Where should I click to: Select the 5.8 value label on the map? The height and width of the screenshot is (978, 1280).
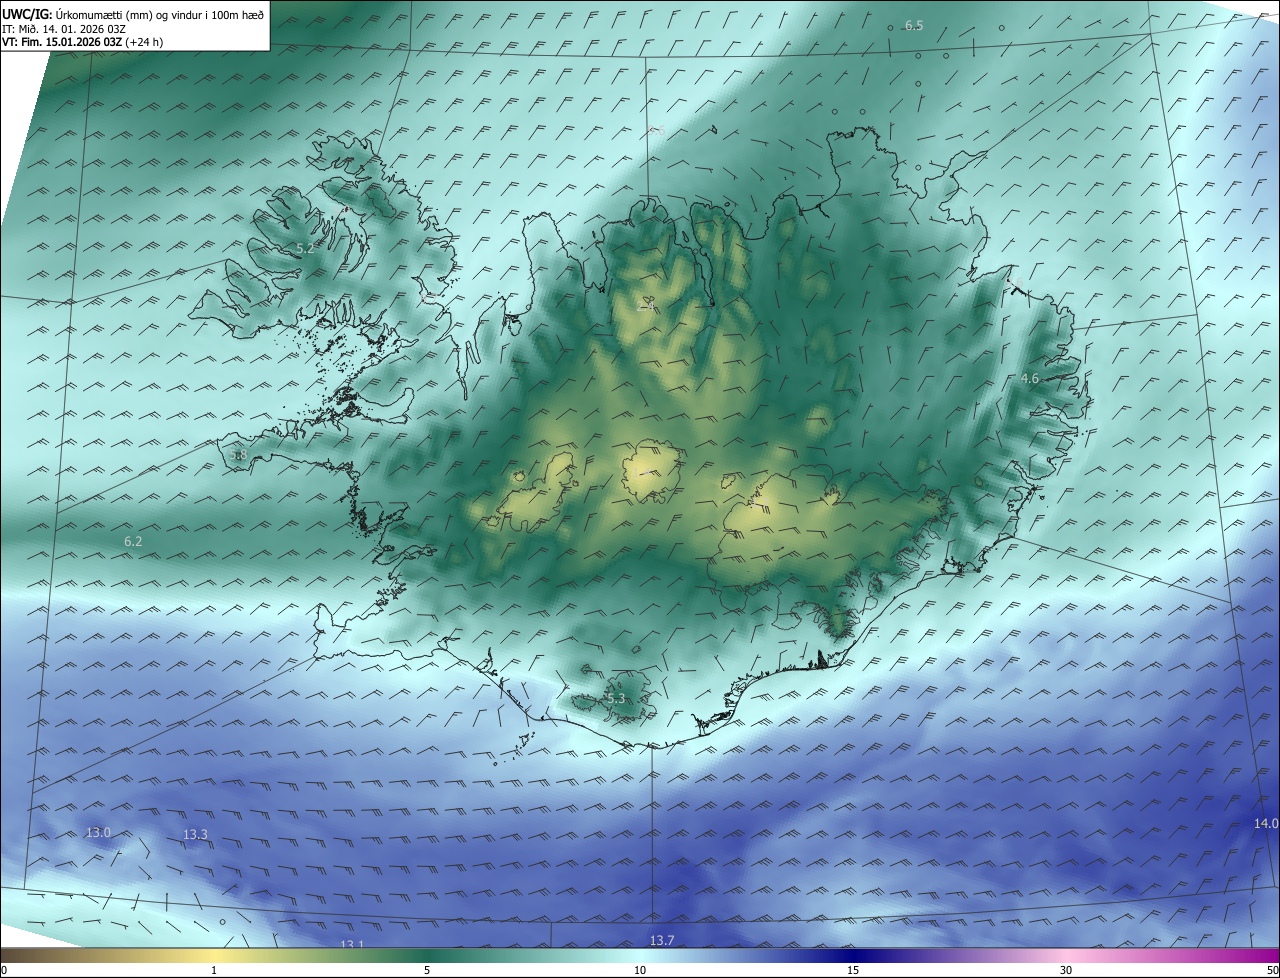(238, 455)
